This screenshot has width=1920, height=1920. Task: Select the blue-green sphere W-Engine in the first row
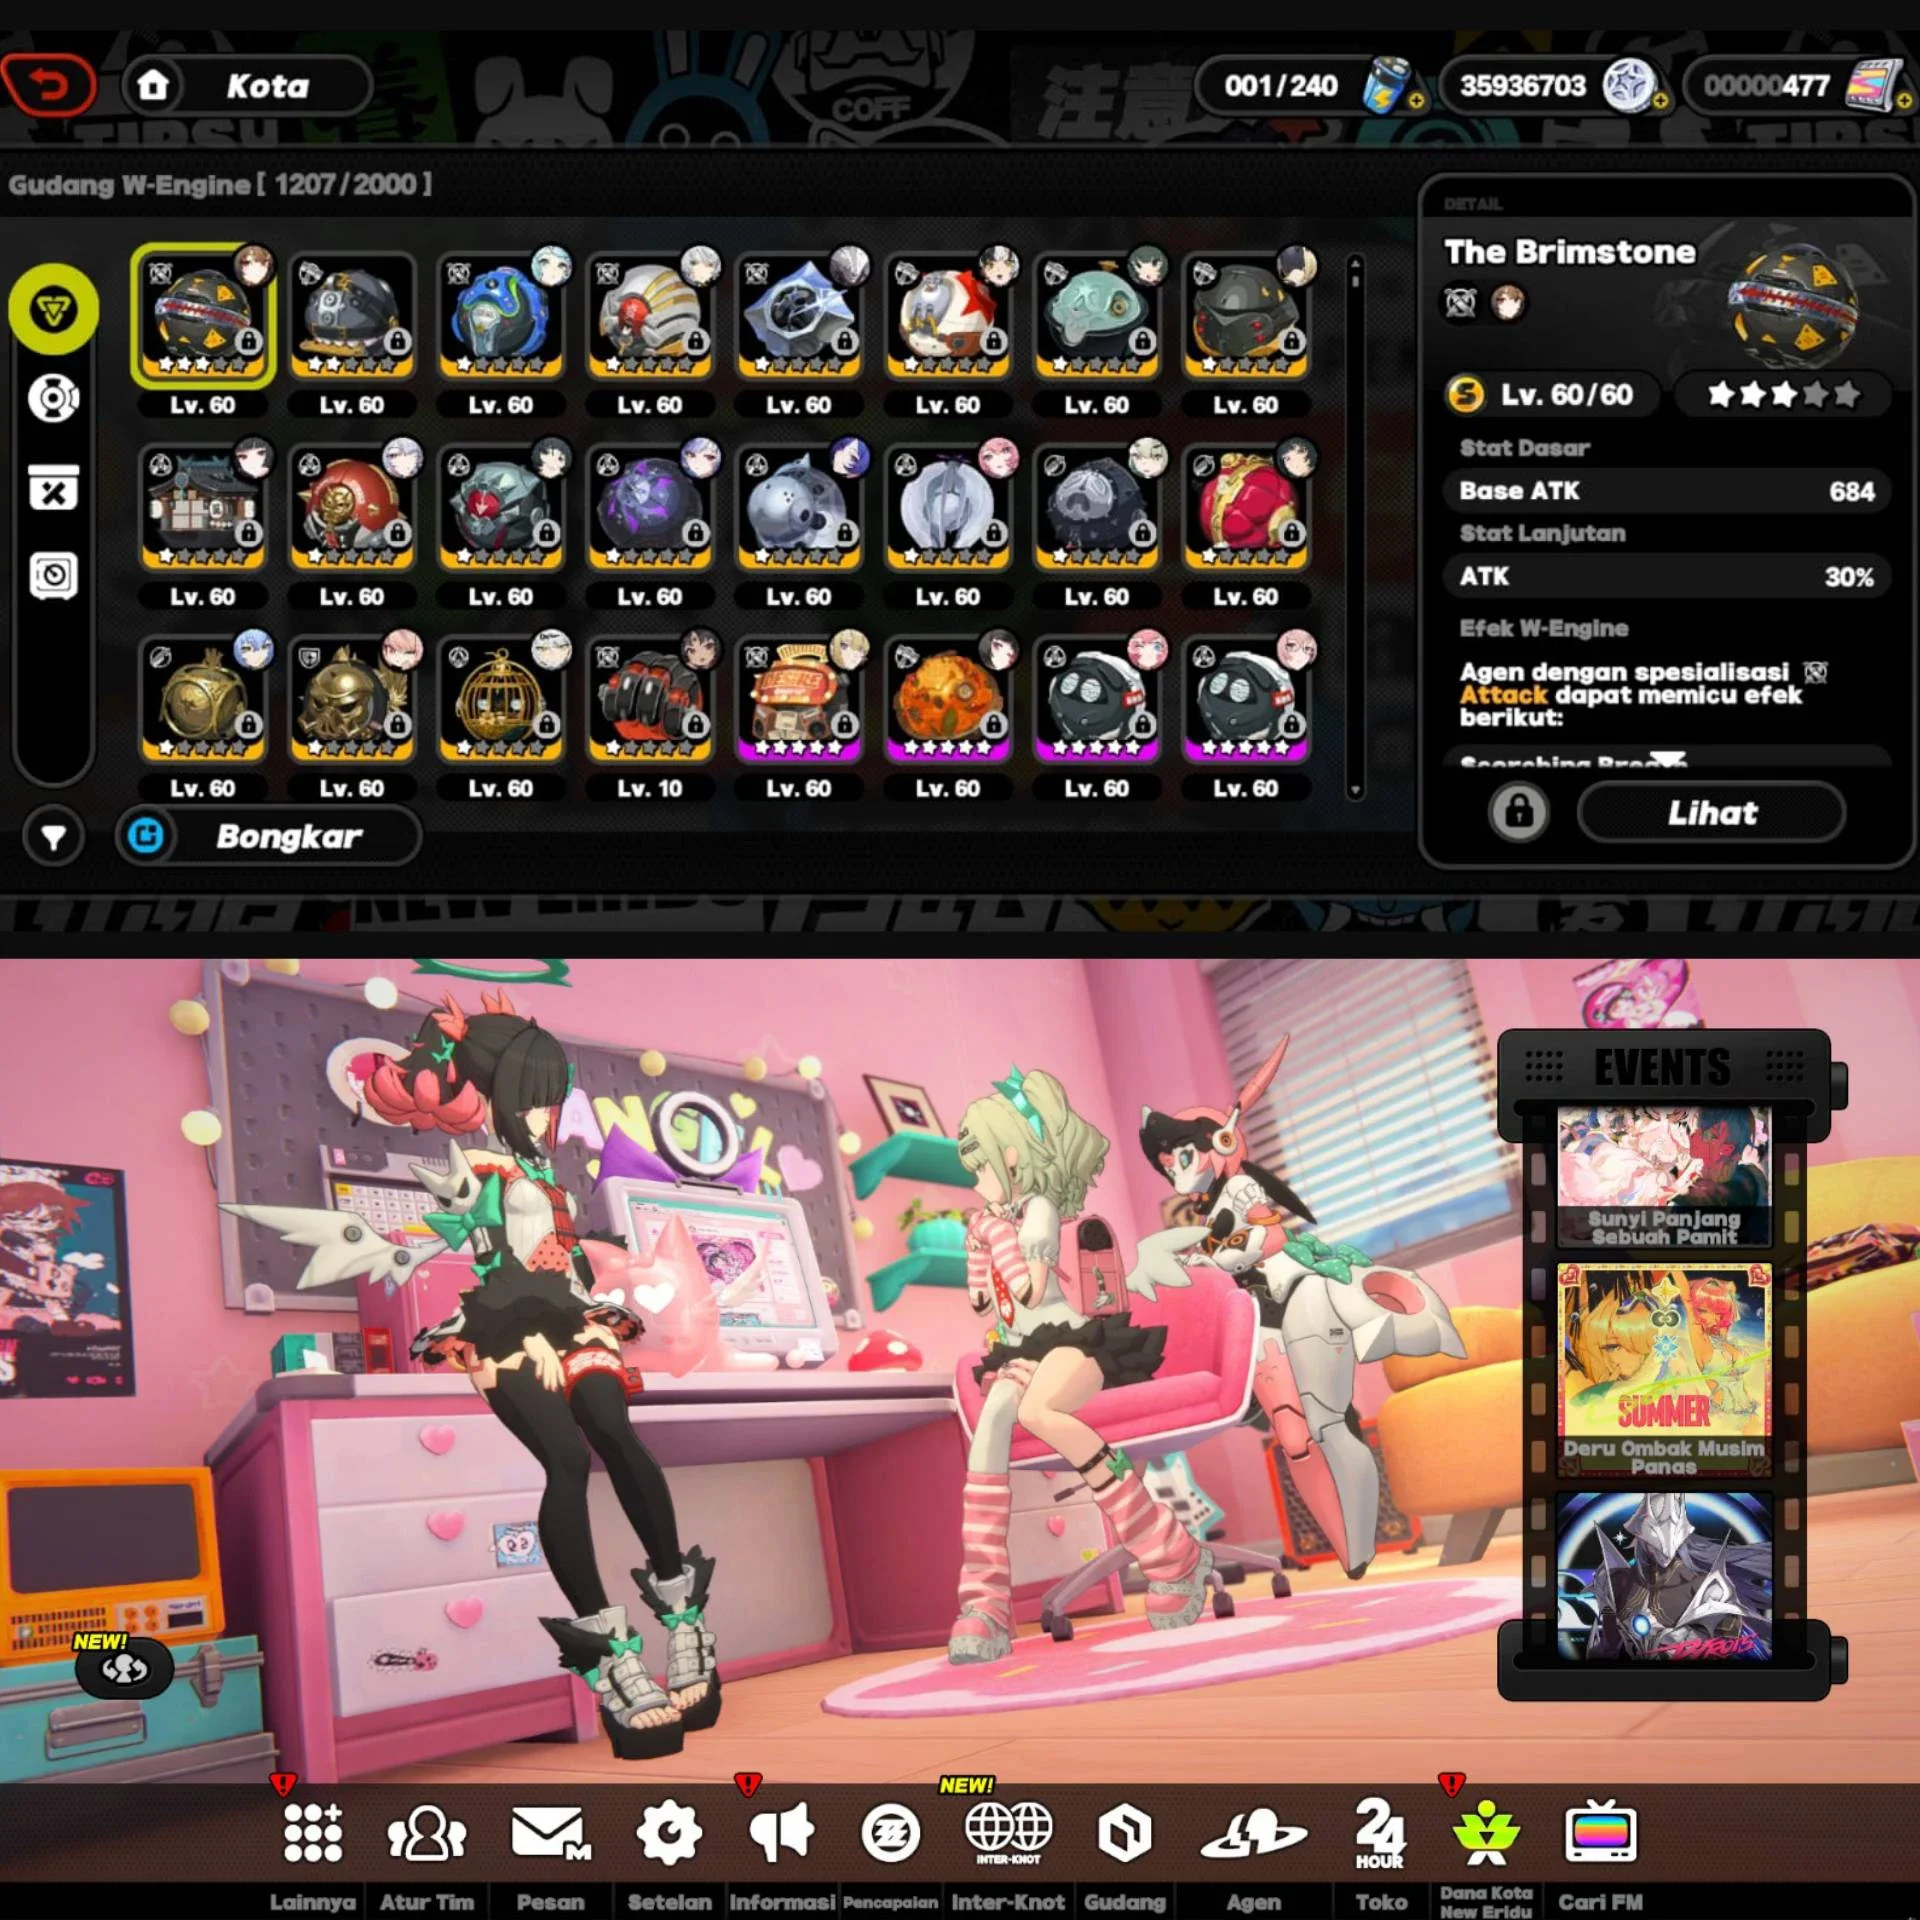coord(501,316)
